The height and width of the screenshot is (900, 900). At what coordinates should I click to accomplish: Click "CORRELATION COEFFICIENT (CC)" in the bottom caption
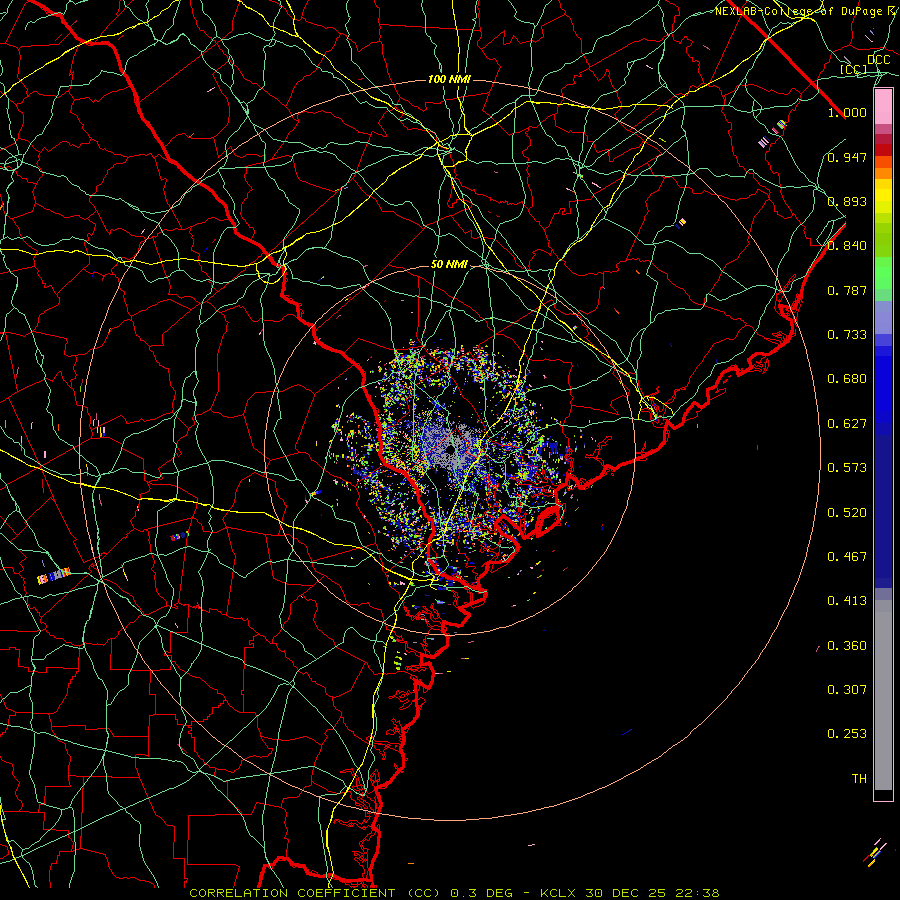pyautogui.click(x=315, y=893)
